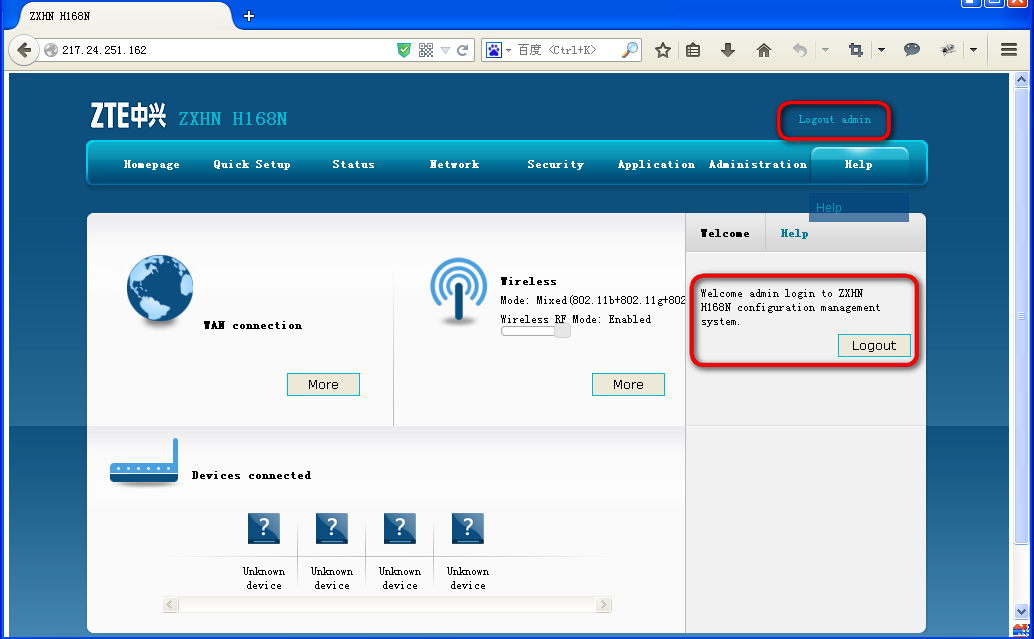Viewport: 1034px width, 639px height.
Task: Click the magnifying glass search icon
Action: 630,50
